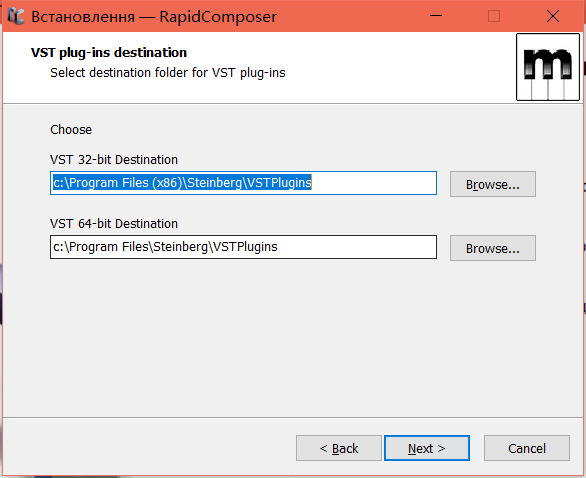Viewport: 586px width, 478px height.
Task: Click the empty gray area below the path fields
Action: [293, 336]
